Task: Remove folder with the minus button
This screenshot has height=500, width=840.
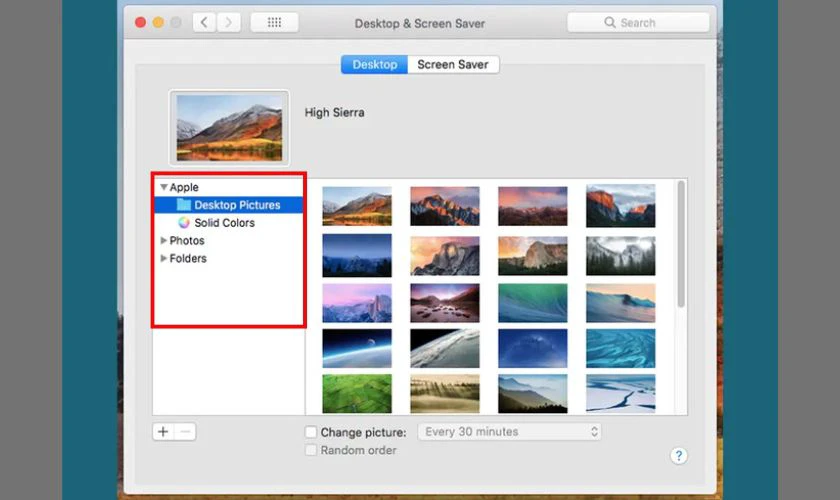Action: click(x=185, y=431)
